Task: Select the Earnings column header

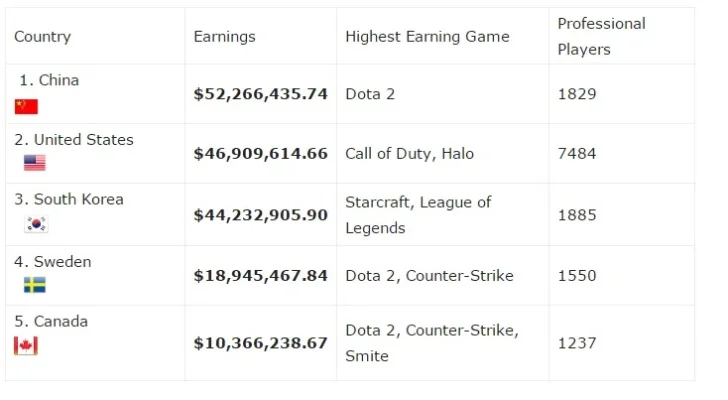Action: click(224, 36)
